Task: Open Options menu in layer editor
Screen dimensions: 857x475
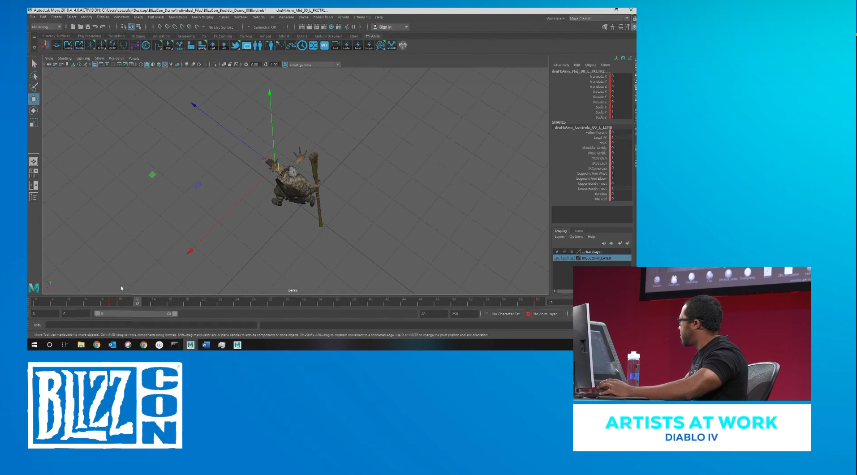Action: tap(576, 237)
